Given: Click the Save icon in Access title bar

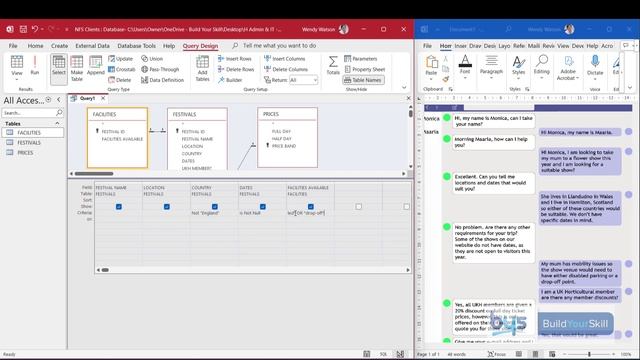Looking at the screenshot, I should 23,29.
